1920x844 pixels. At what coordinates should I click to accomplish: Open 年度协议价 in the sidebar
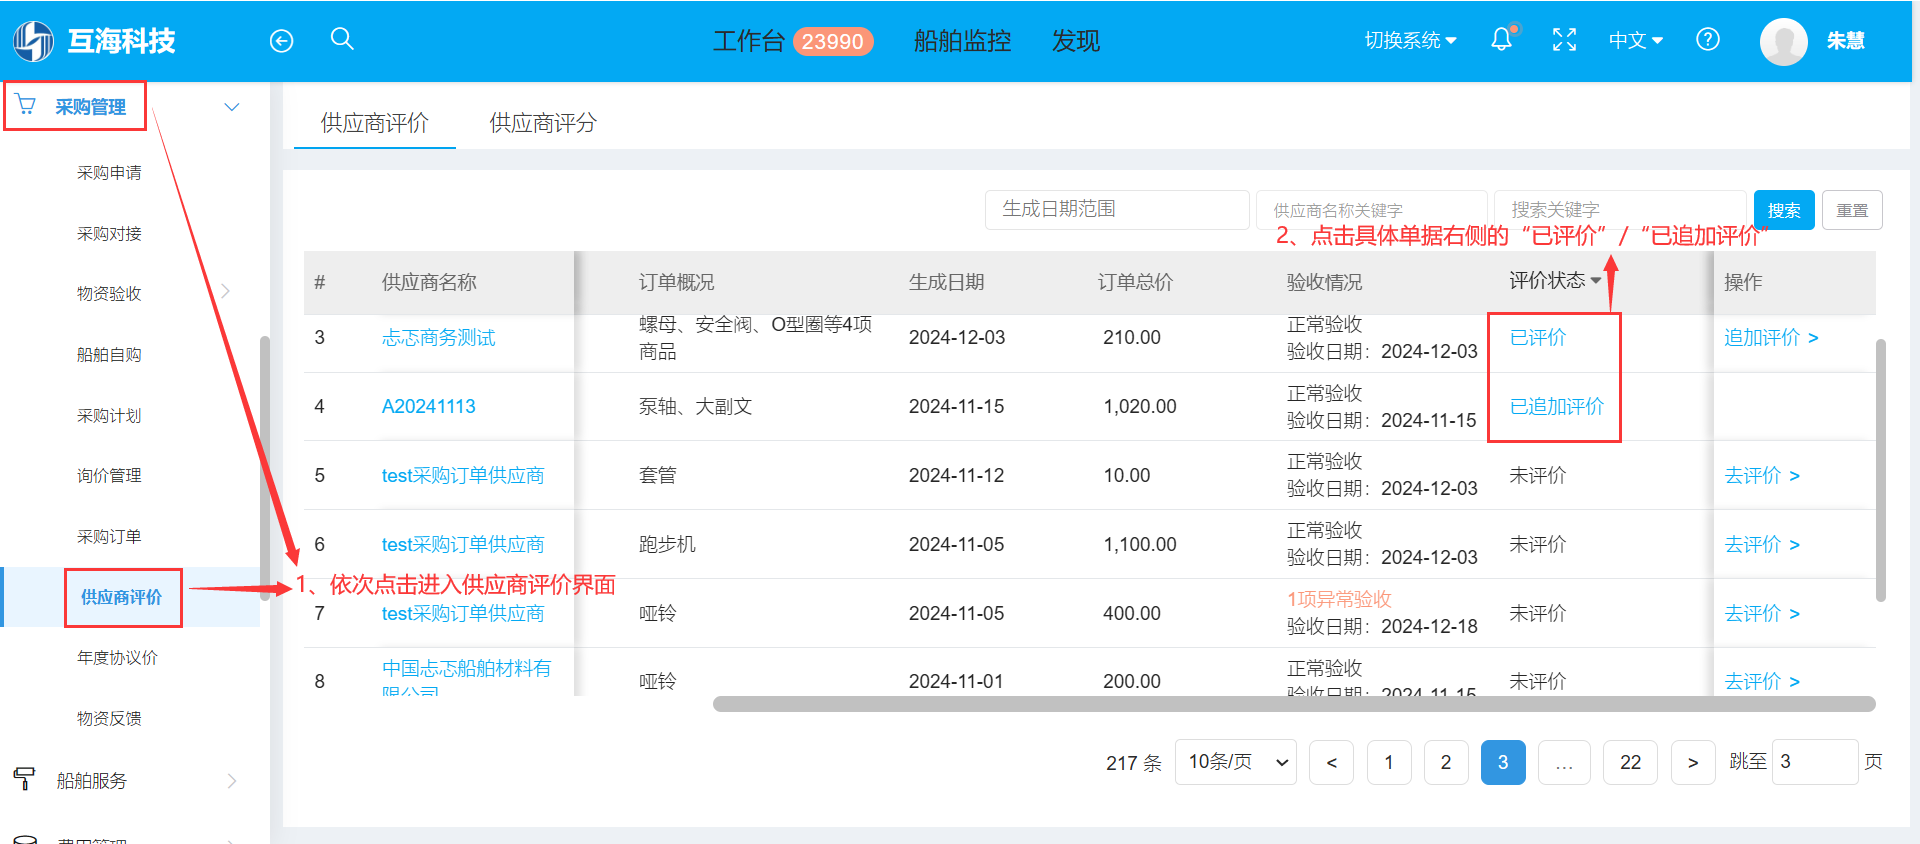(x=117, y=658)
